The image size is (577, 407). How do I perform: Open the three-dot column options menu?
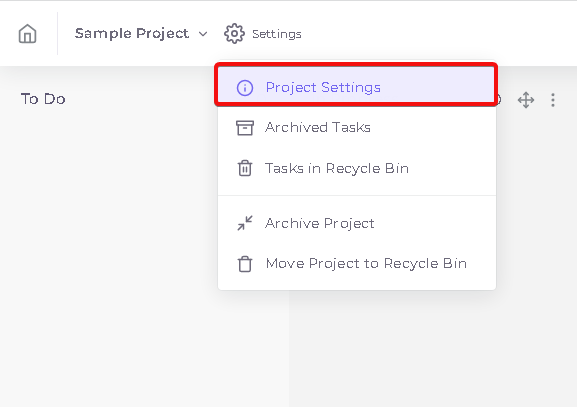point(553,100)
